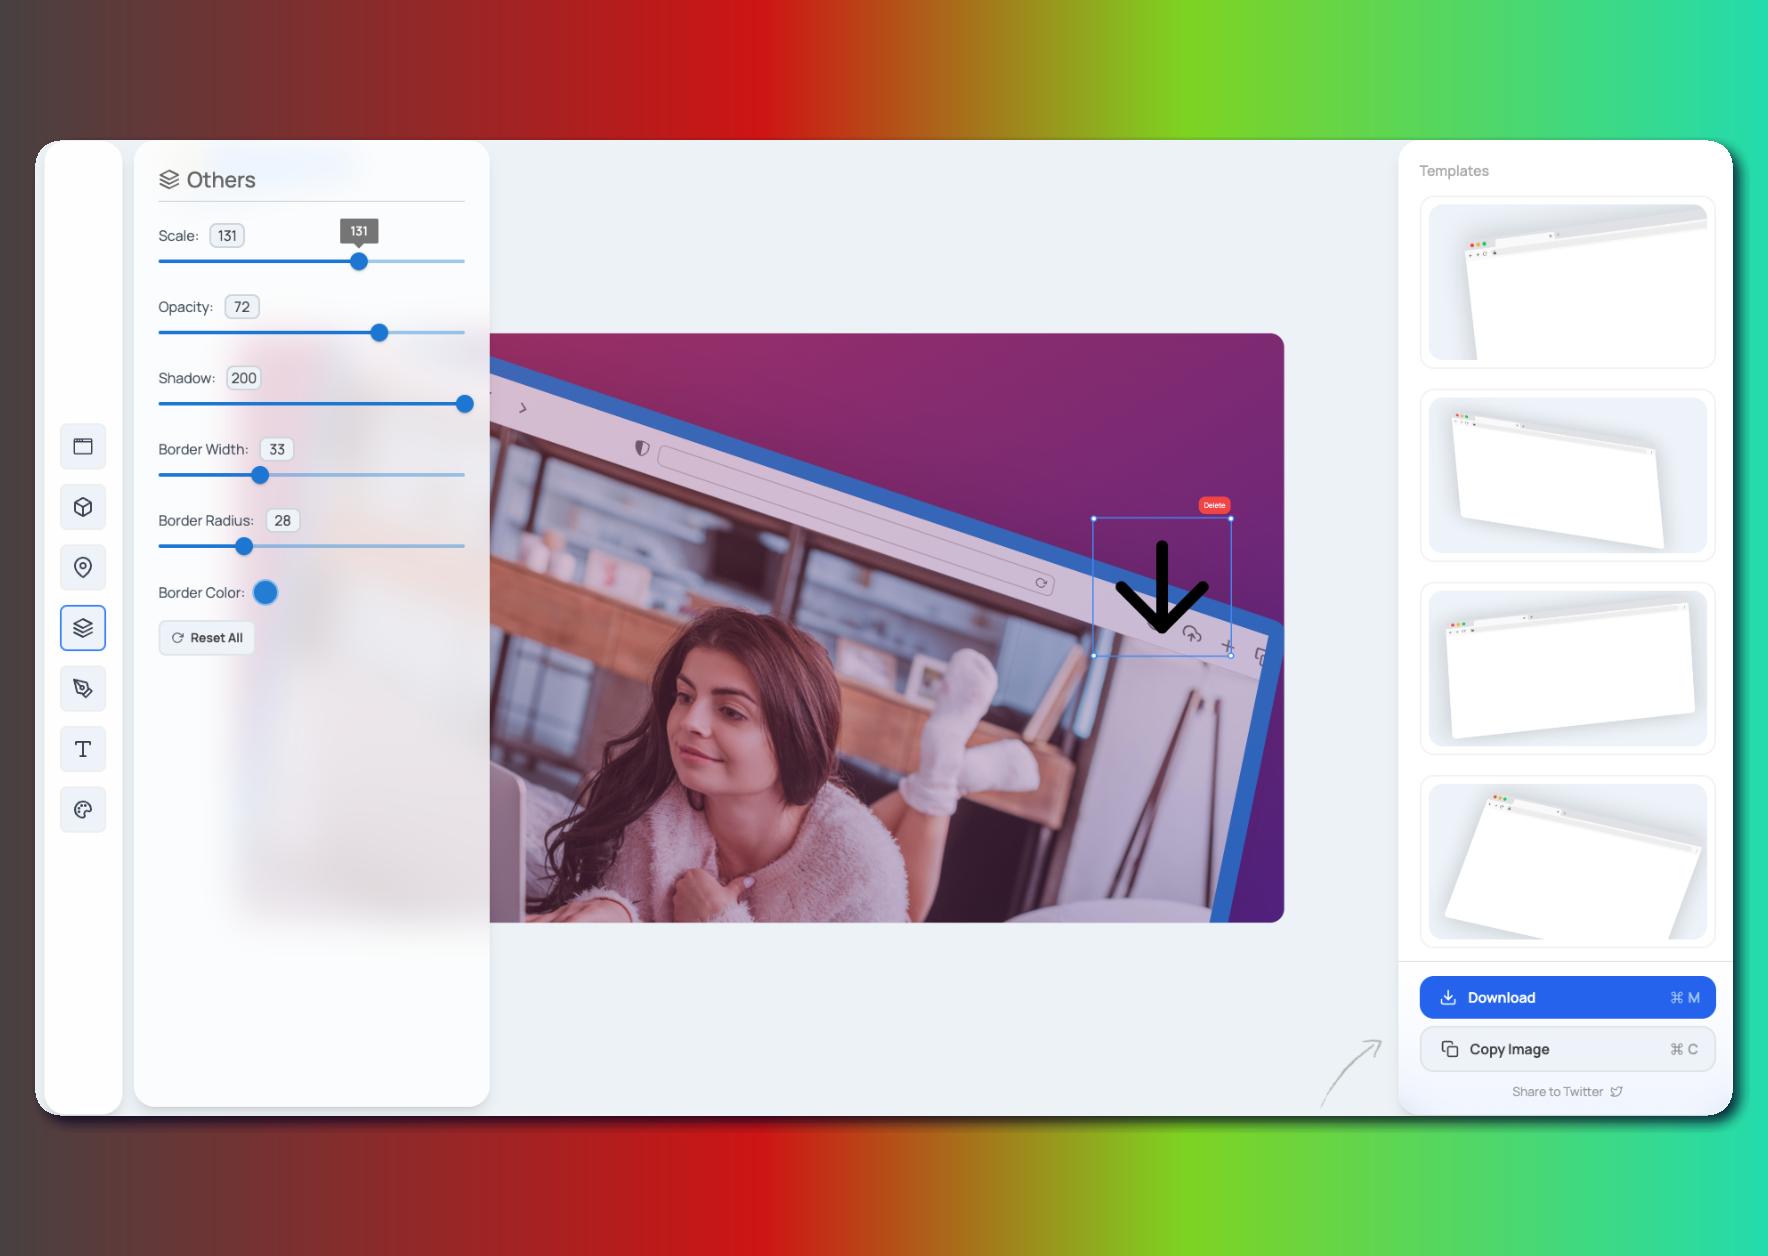Click the Twitter bird icon

pyautogui.click(x=1616, y=1091)
